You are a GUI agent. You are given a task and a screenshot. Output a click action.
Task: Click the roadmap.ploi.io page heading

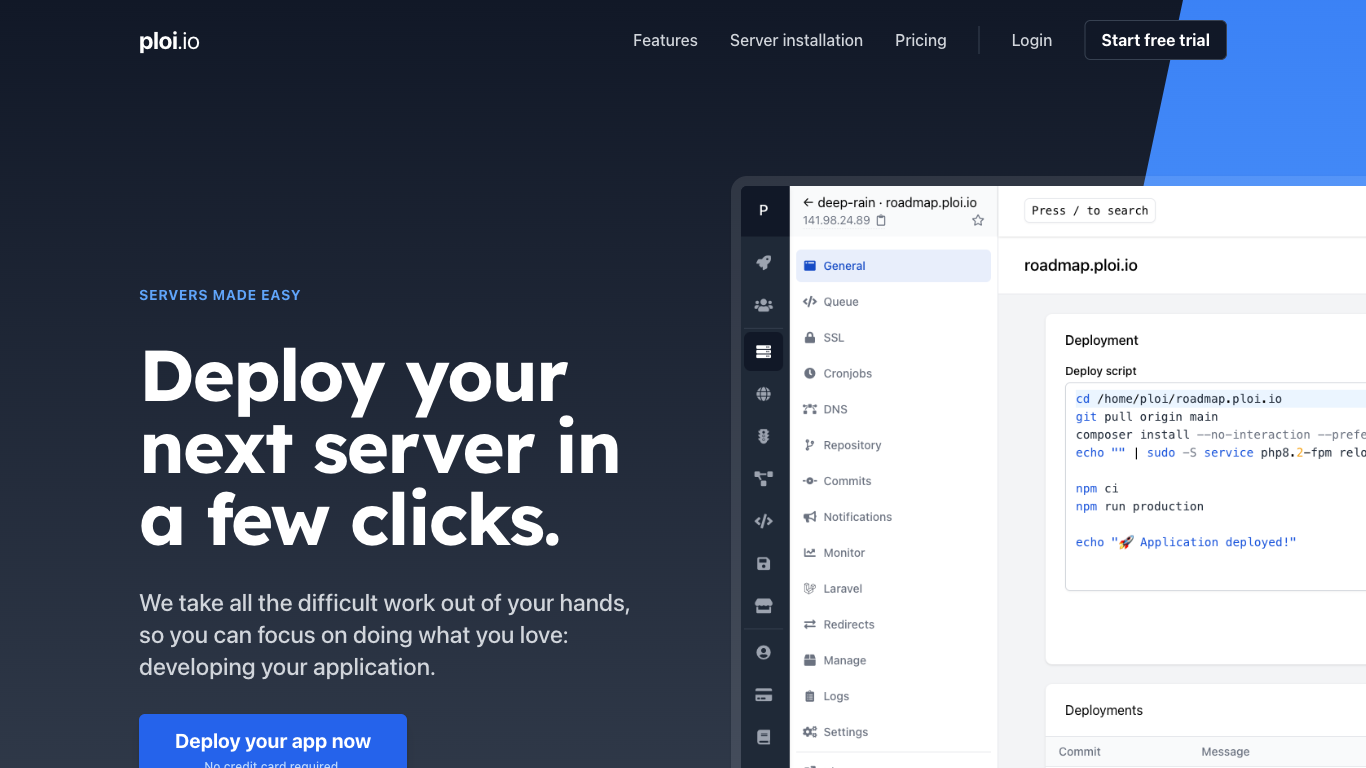pyautogui.click(x=1081, y=266)
